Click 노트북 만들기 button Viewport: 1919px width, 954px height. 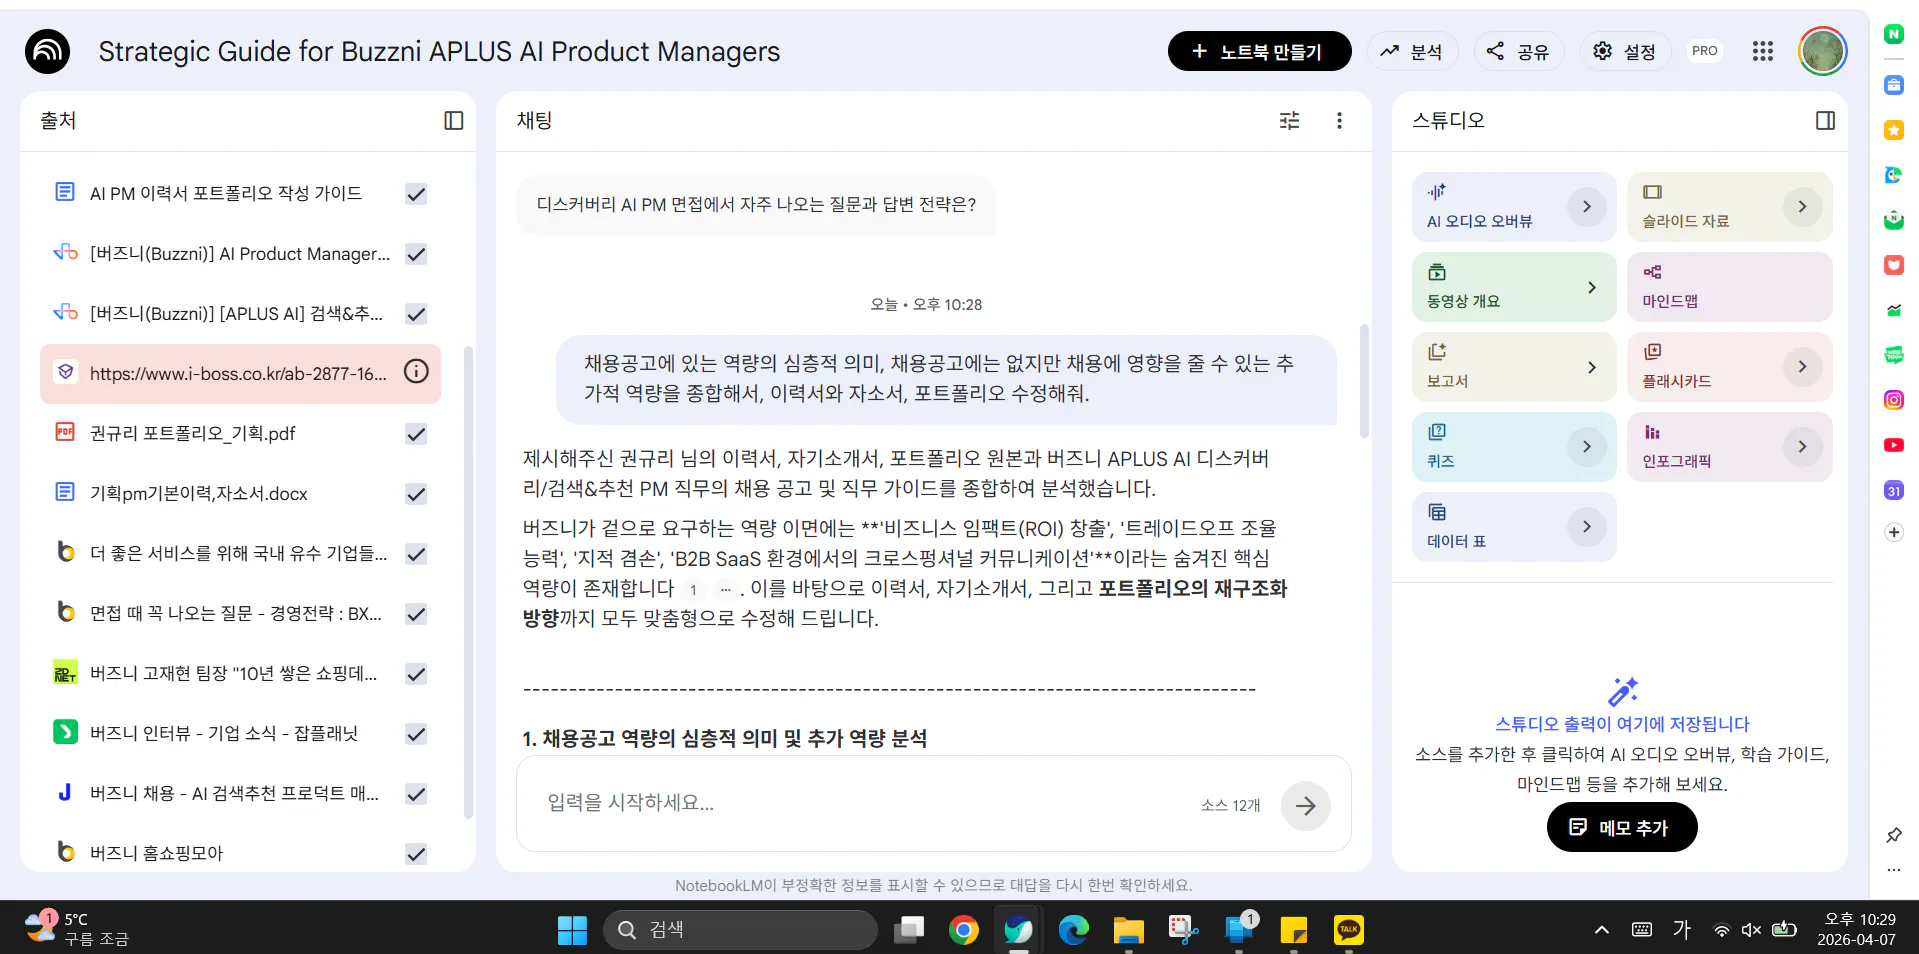pos(1259,51)
